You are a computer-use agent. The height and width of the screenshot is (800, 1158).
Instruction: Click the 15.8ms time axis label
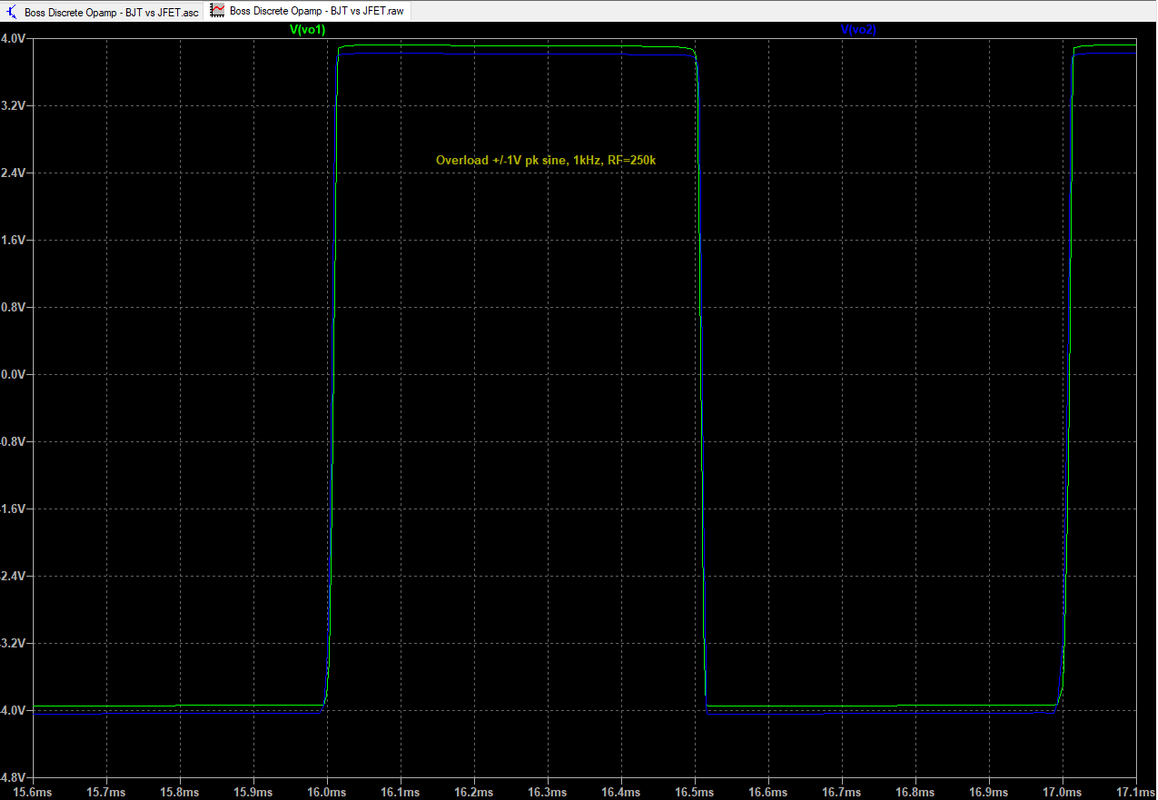pos(181,792)
